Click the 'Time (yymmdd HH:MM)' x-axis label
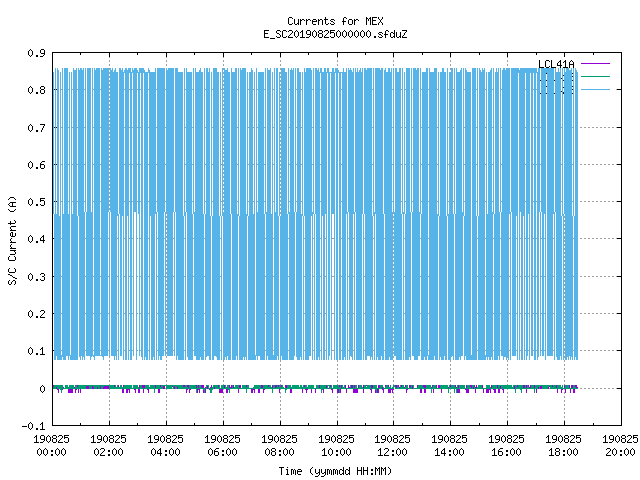This screenshot has height=480, width=640. [335, 471]
